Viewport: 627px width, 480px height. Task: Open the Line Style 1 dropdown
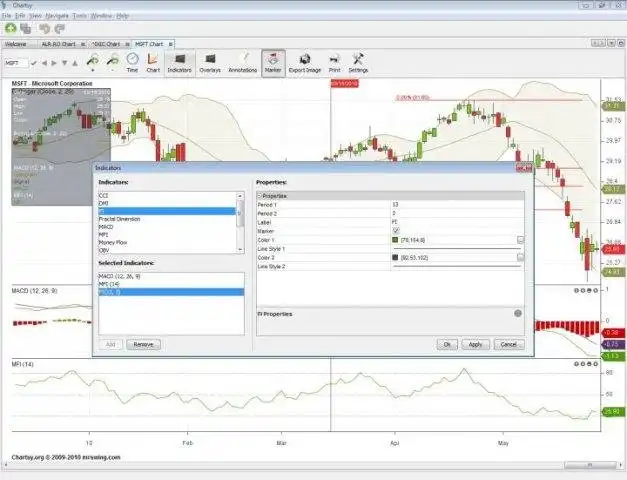457,249
